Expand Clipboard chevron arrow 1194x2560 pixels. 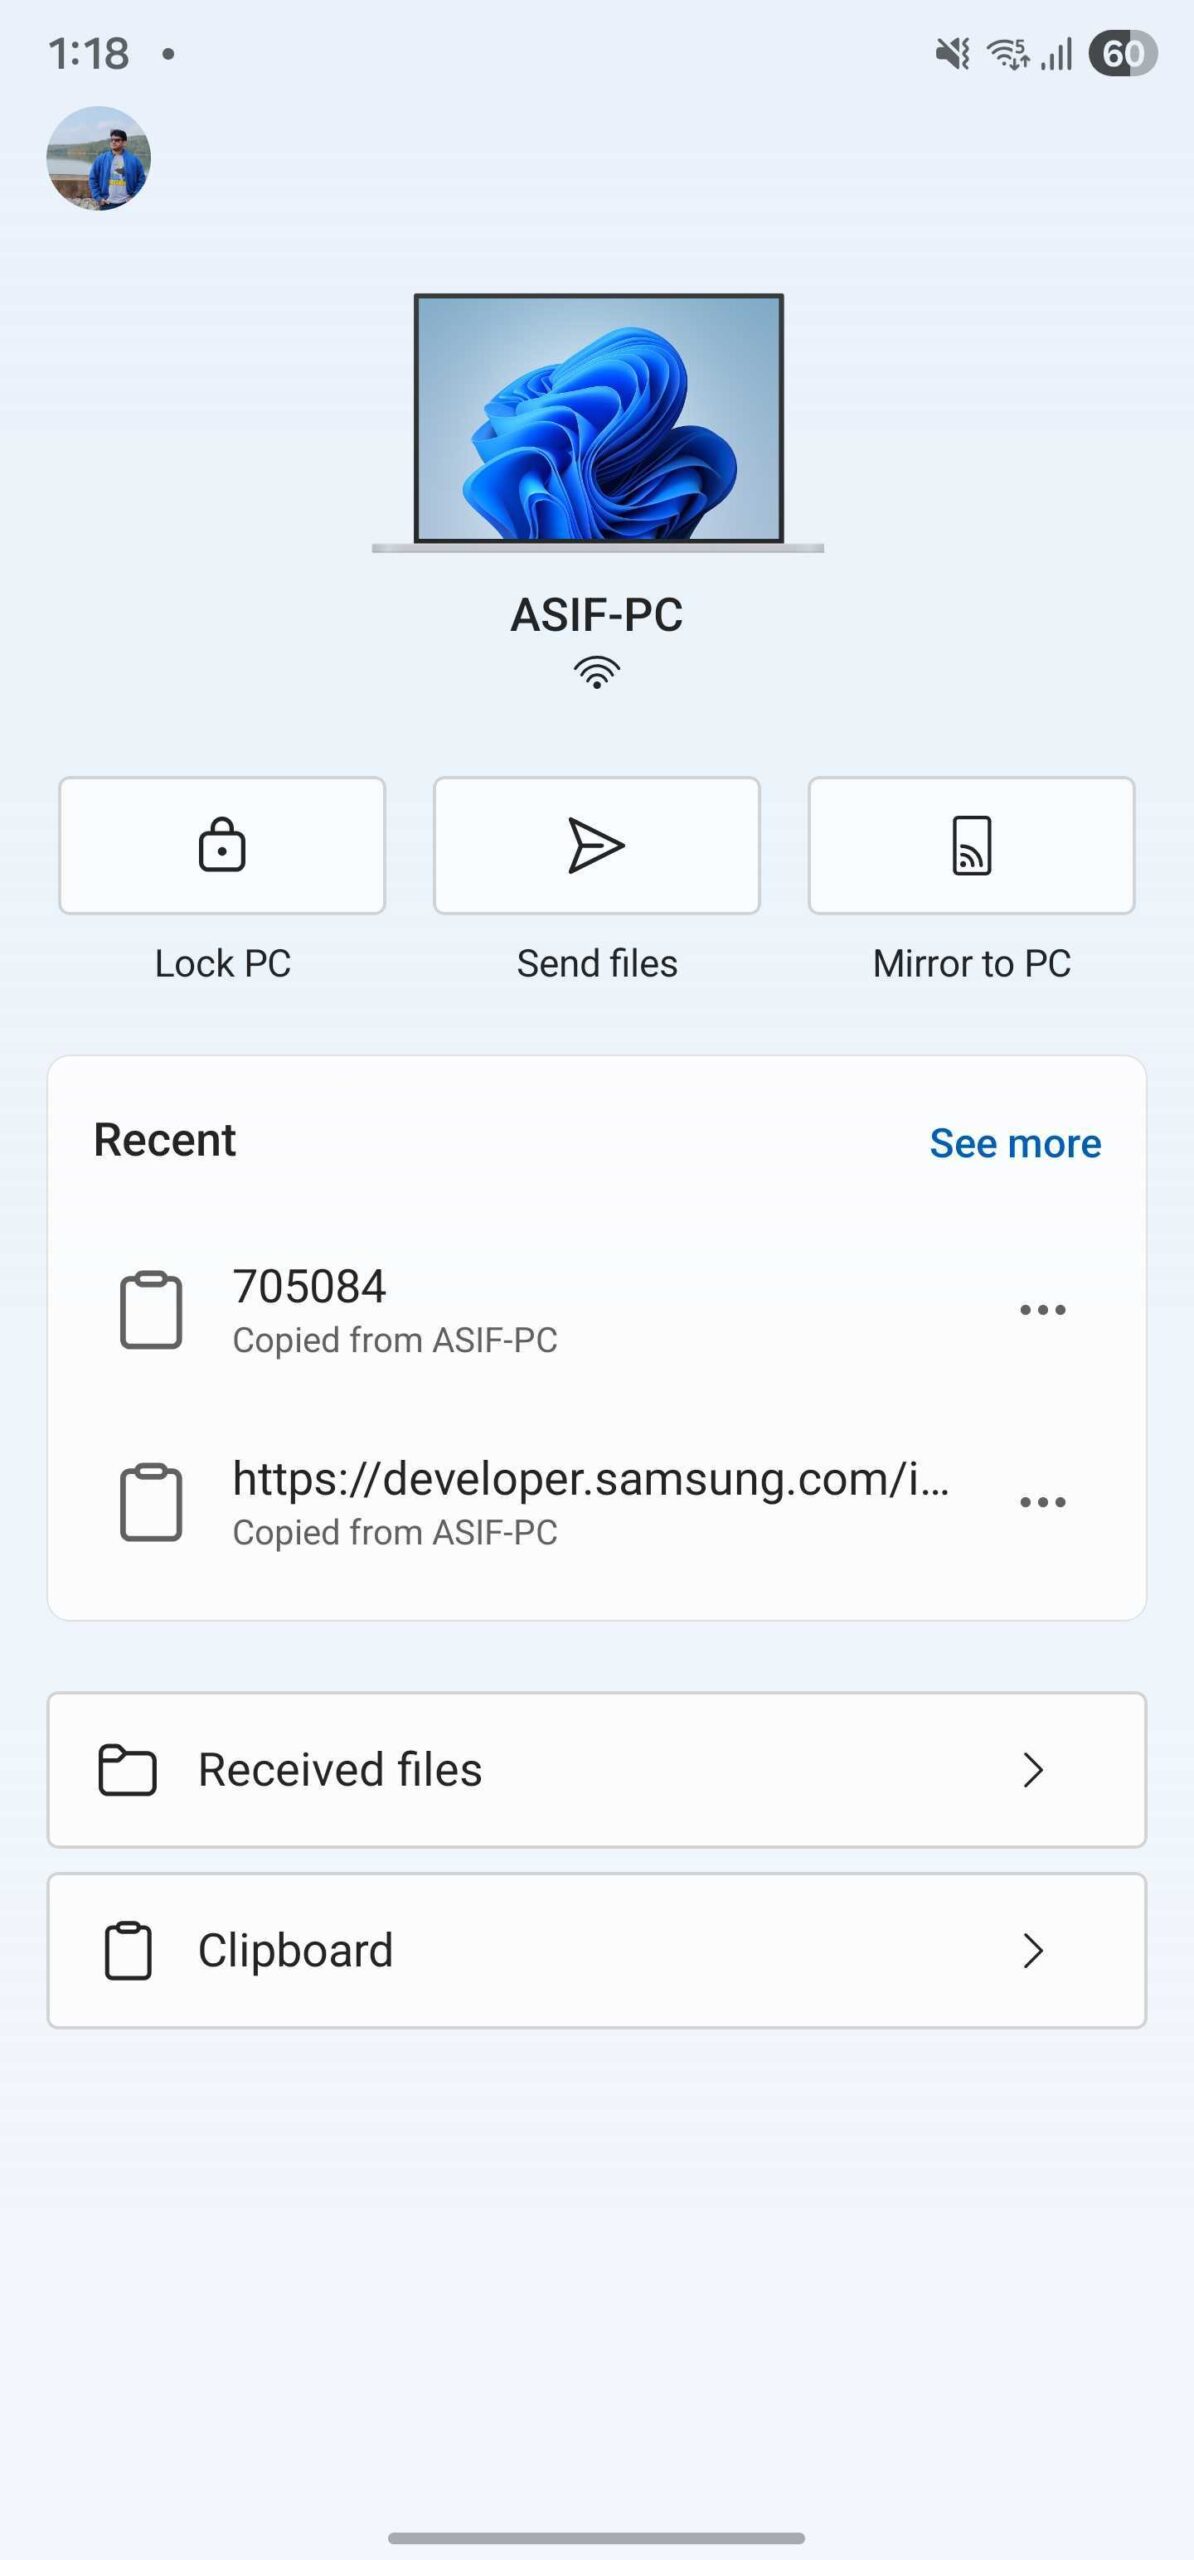tap(1033, 1951)
